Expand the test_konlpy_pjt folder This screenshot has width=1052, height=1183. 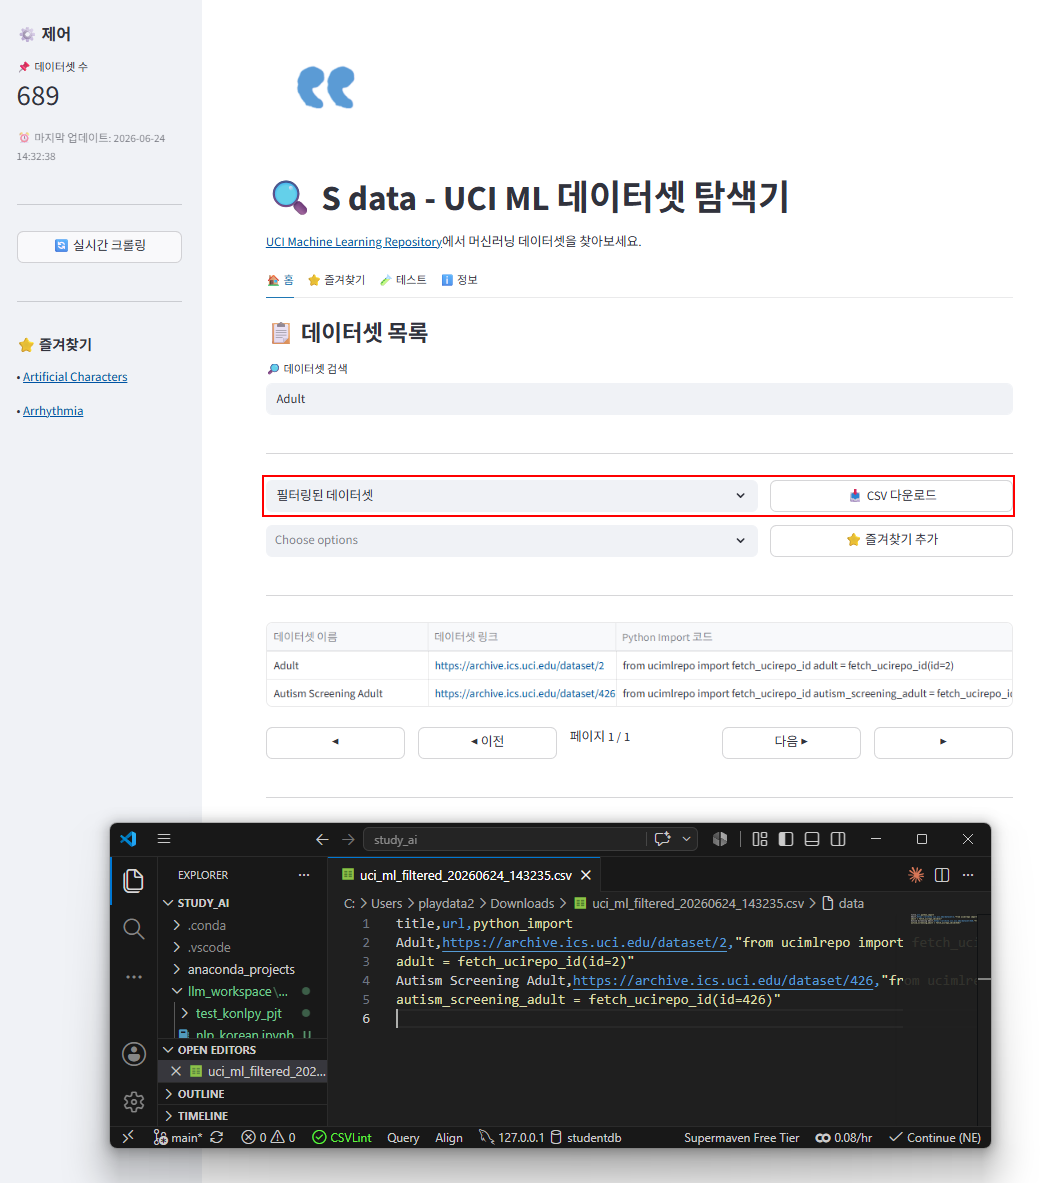click(x=243, y=1012)
